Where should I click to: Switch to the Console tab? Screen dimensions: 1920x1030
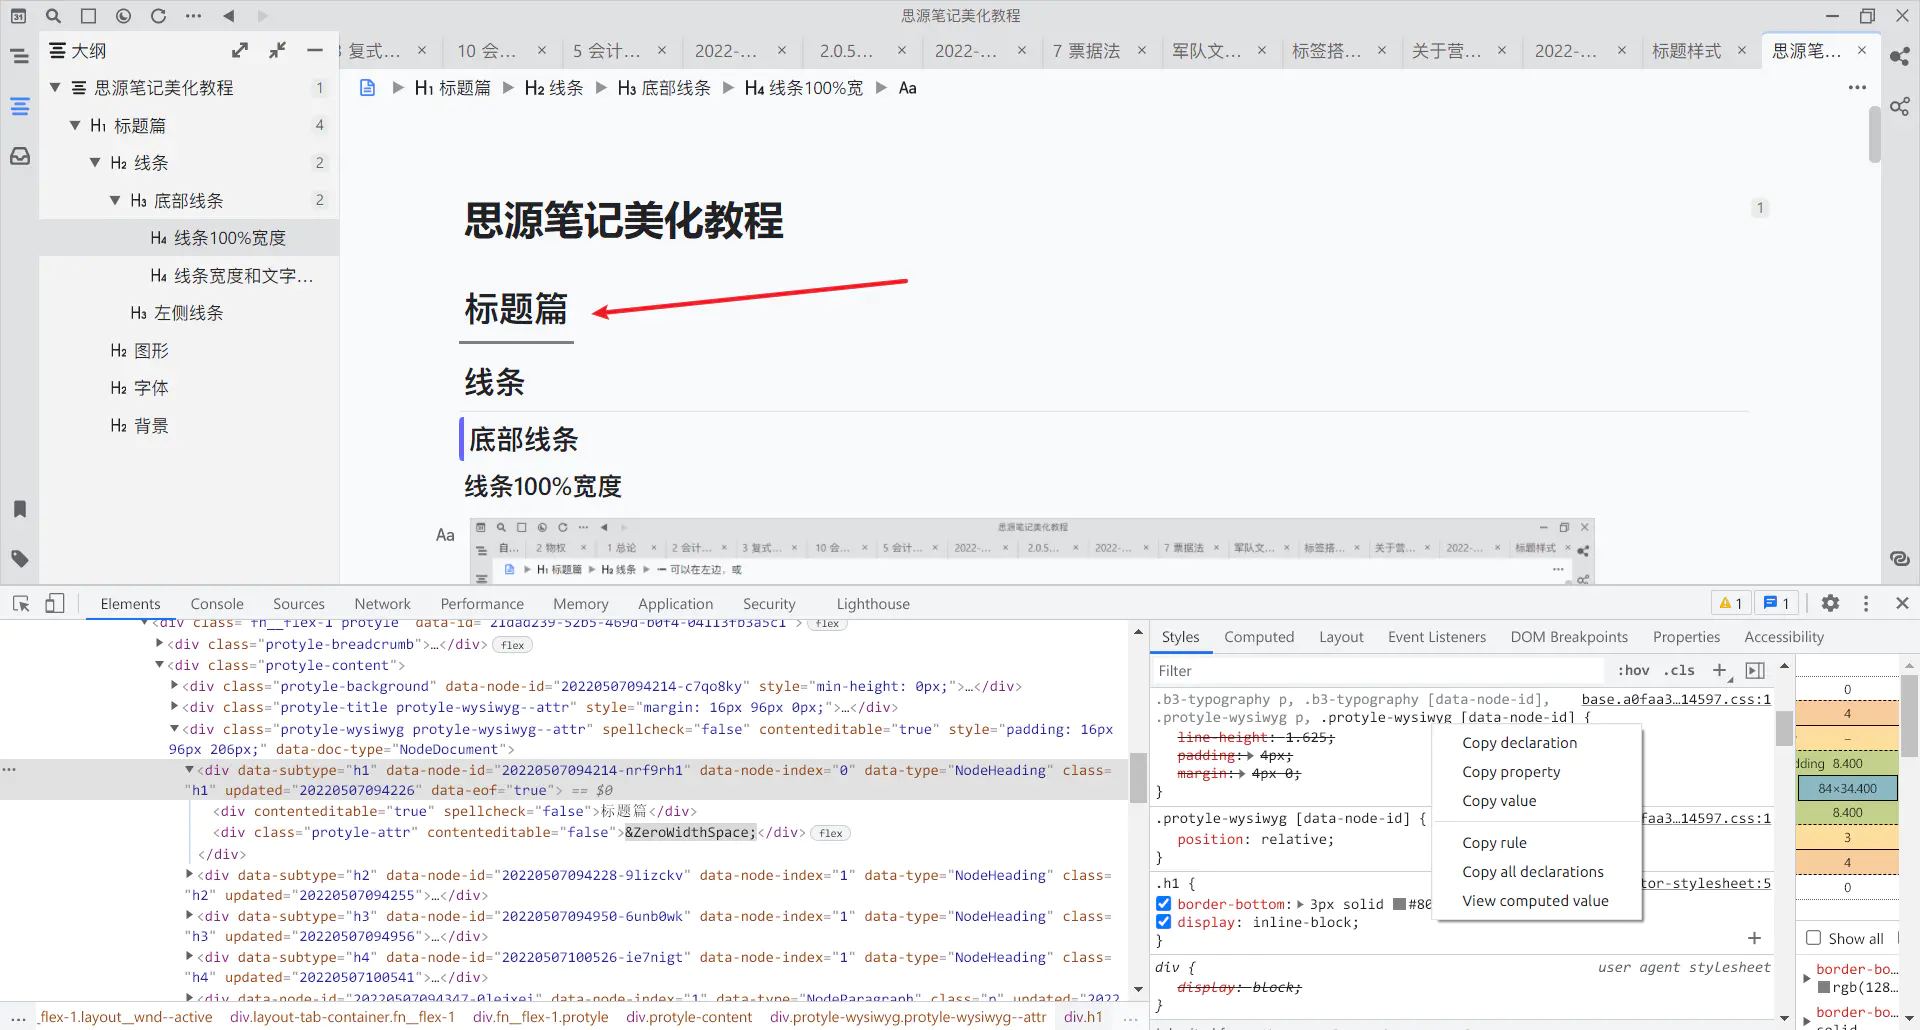(x=217, y=604)
